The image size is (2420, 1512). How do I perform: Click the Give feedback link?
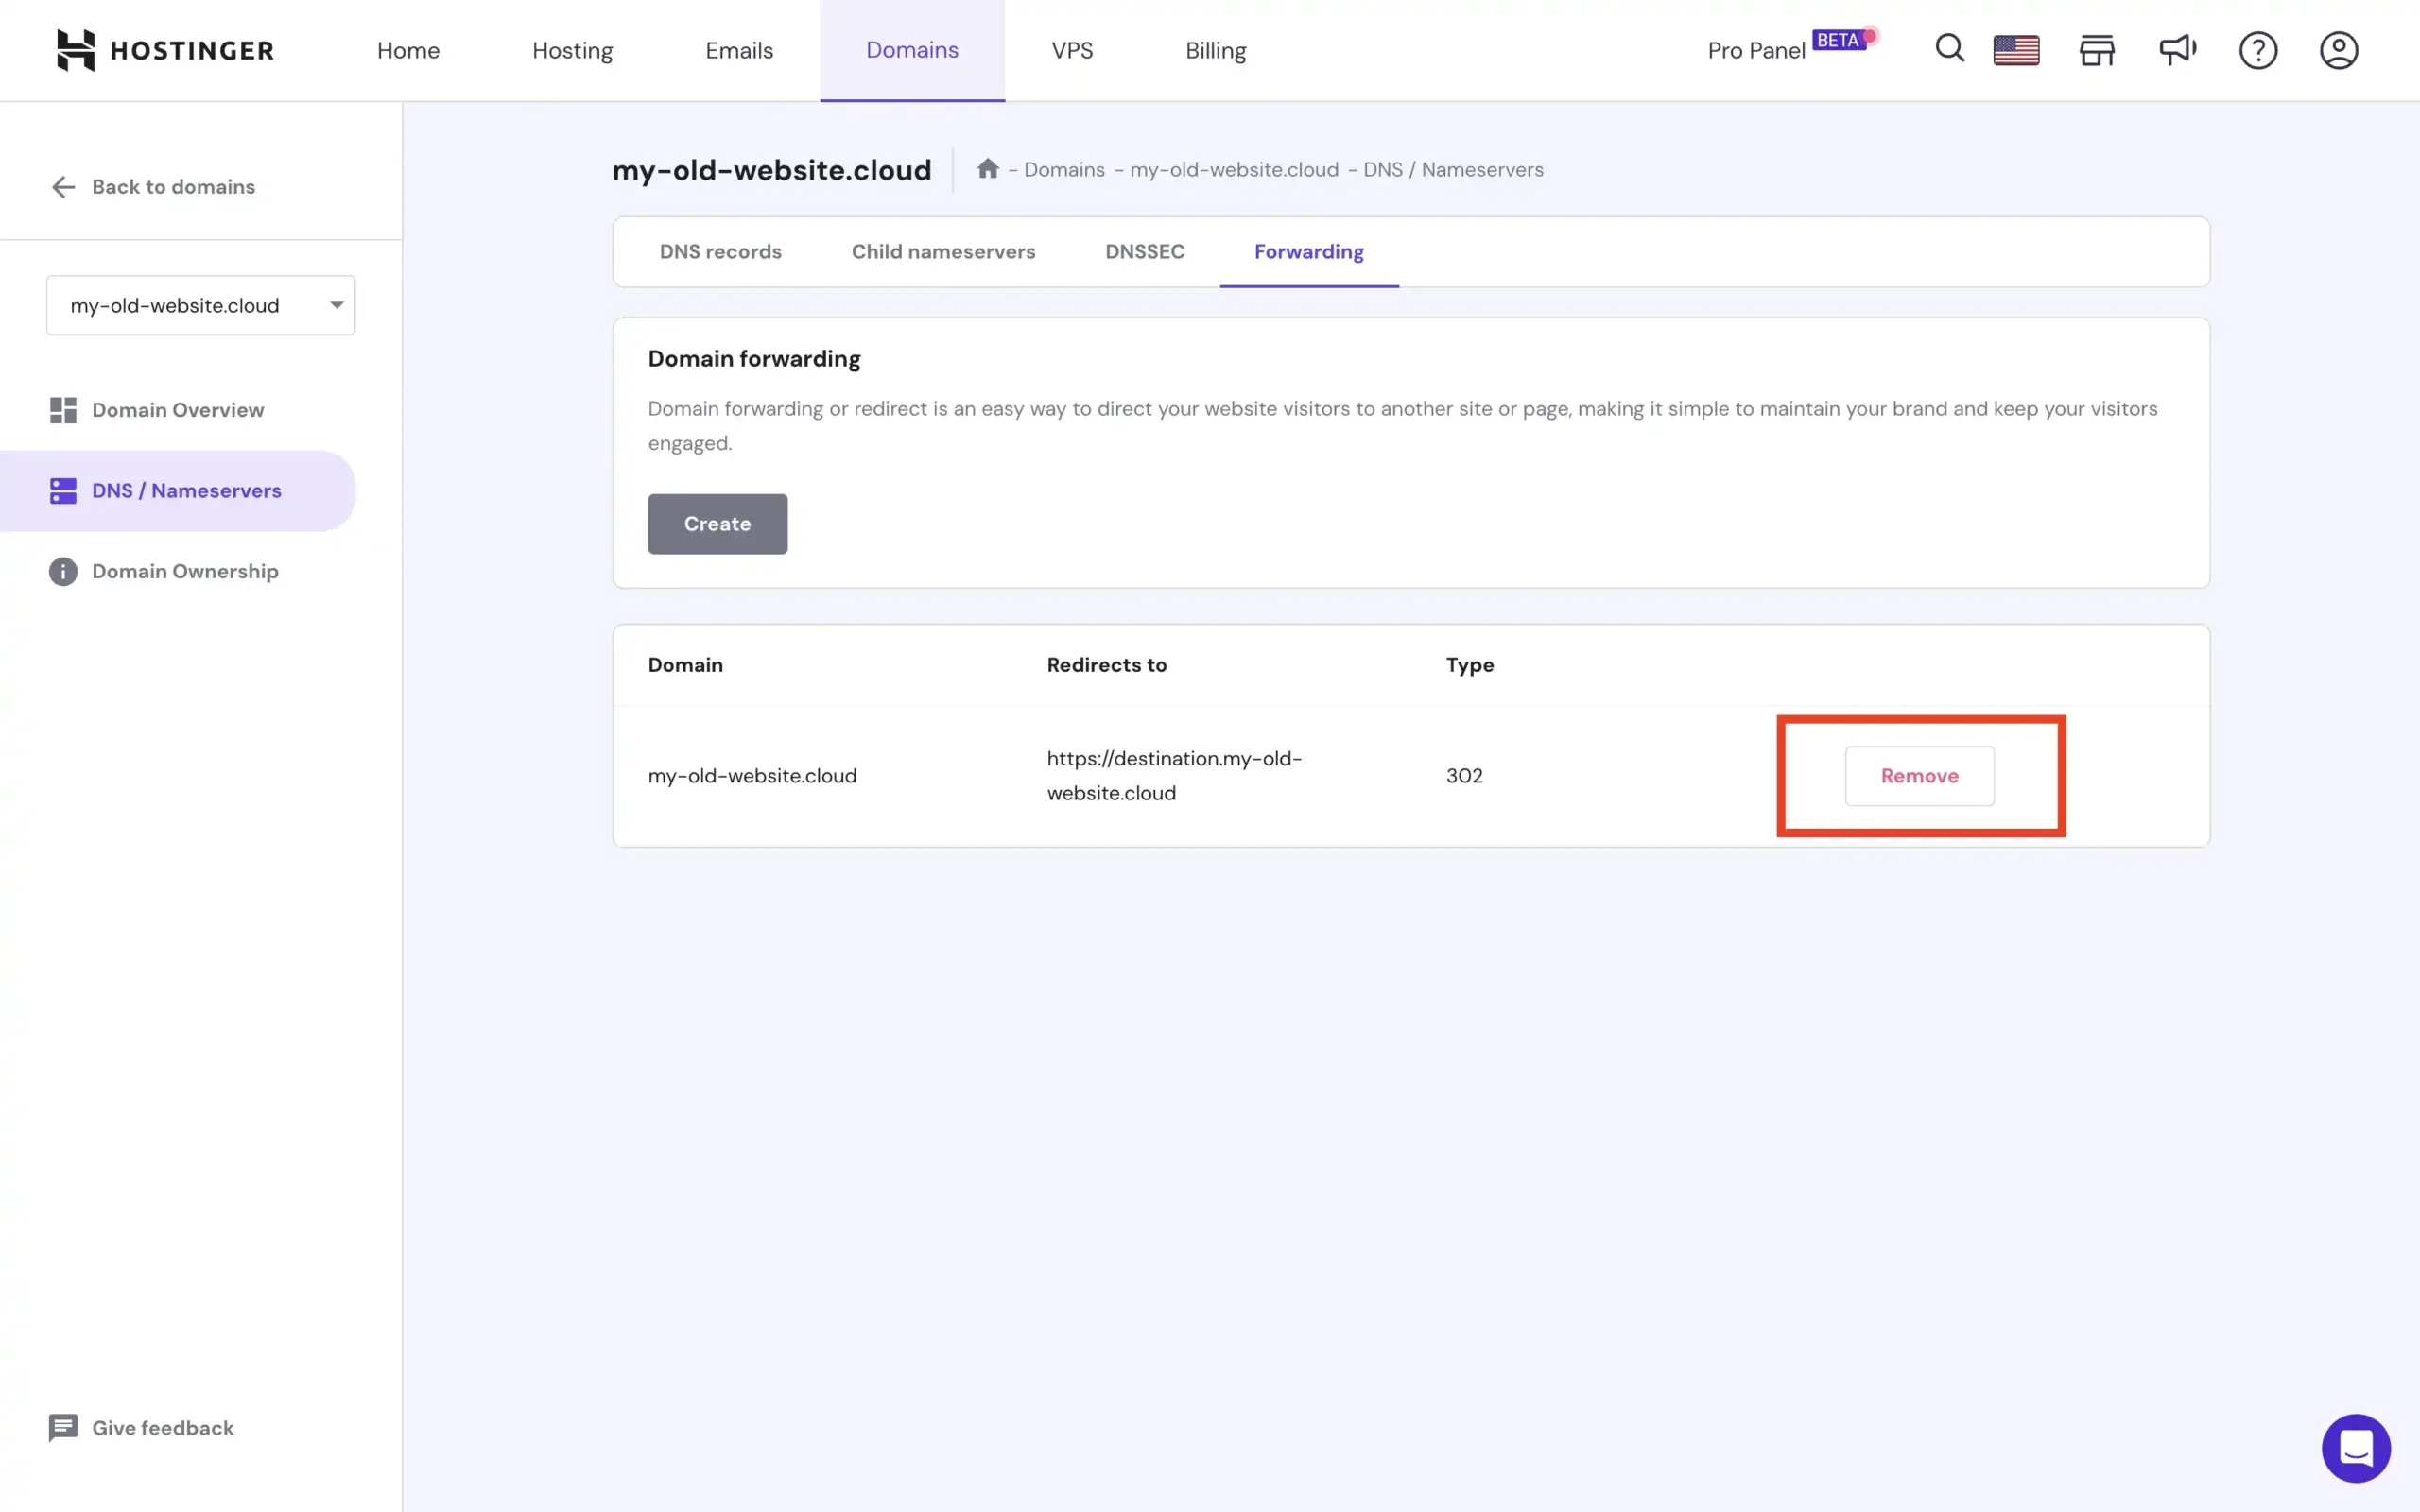coord(142,1428)
